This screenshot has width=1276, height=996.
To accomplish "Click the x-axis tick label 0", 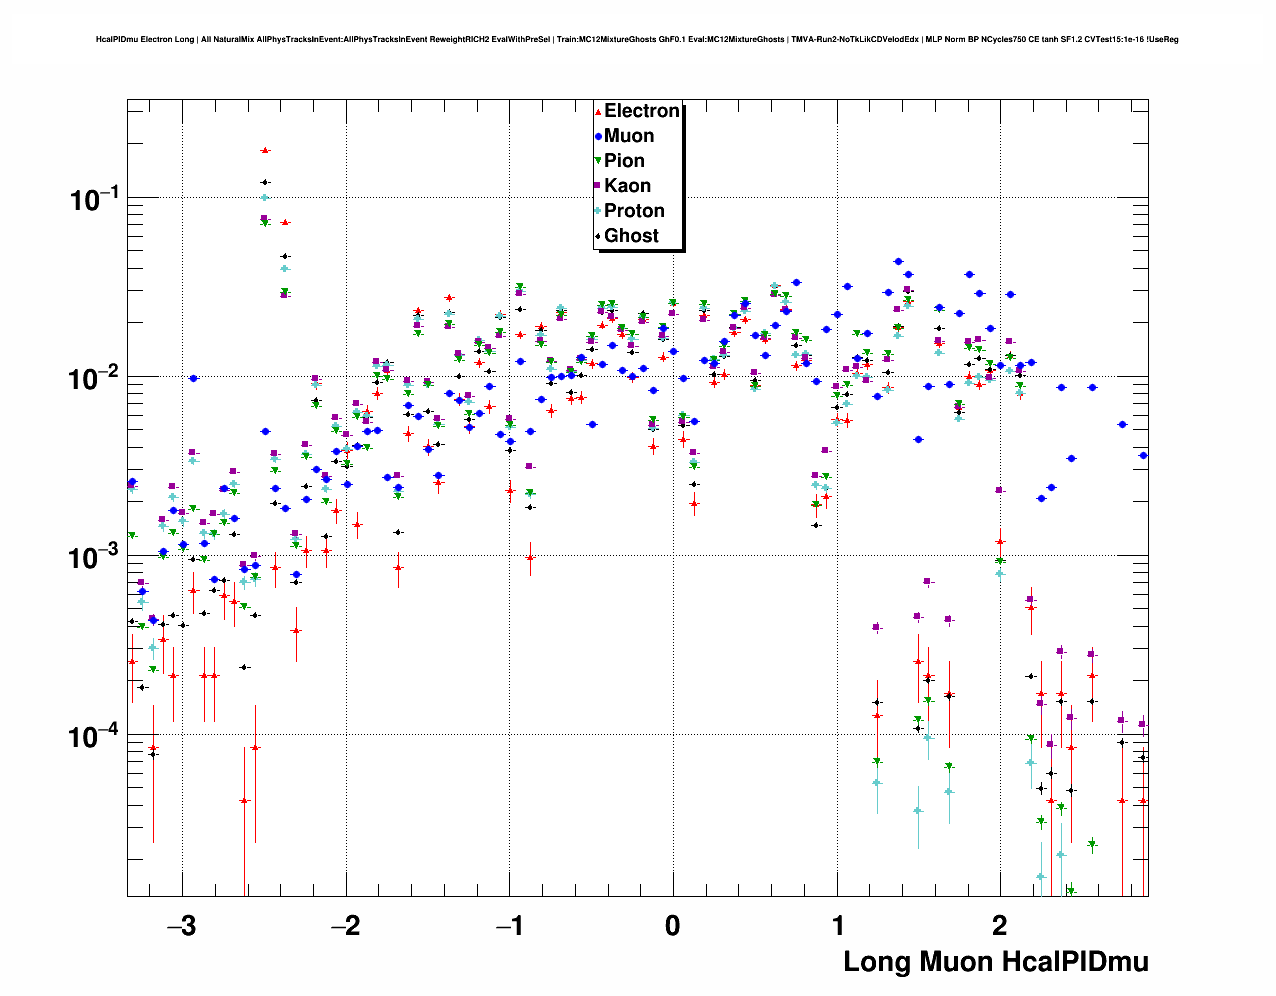I will pyautogui.click(x=672, y=925).
